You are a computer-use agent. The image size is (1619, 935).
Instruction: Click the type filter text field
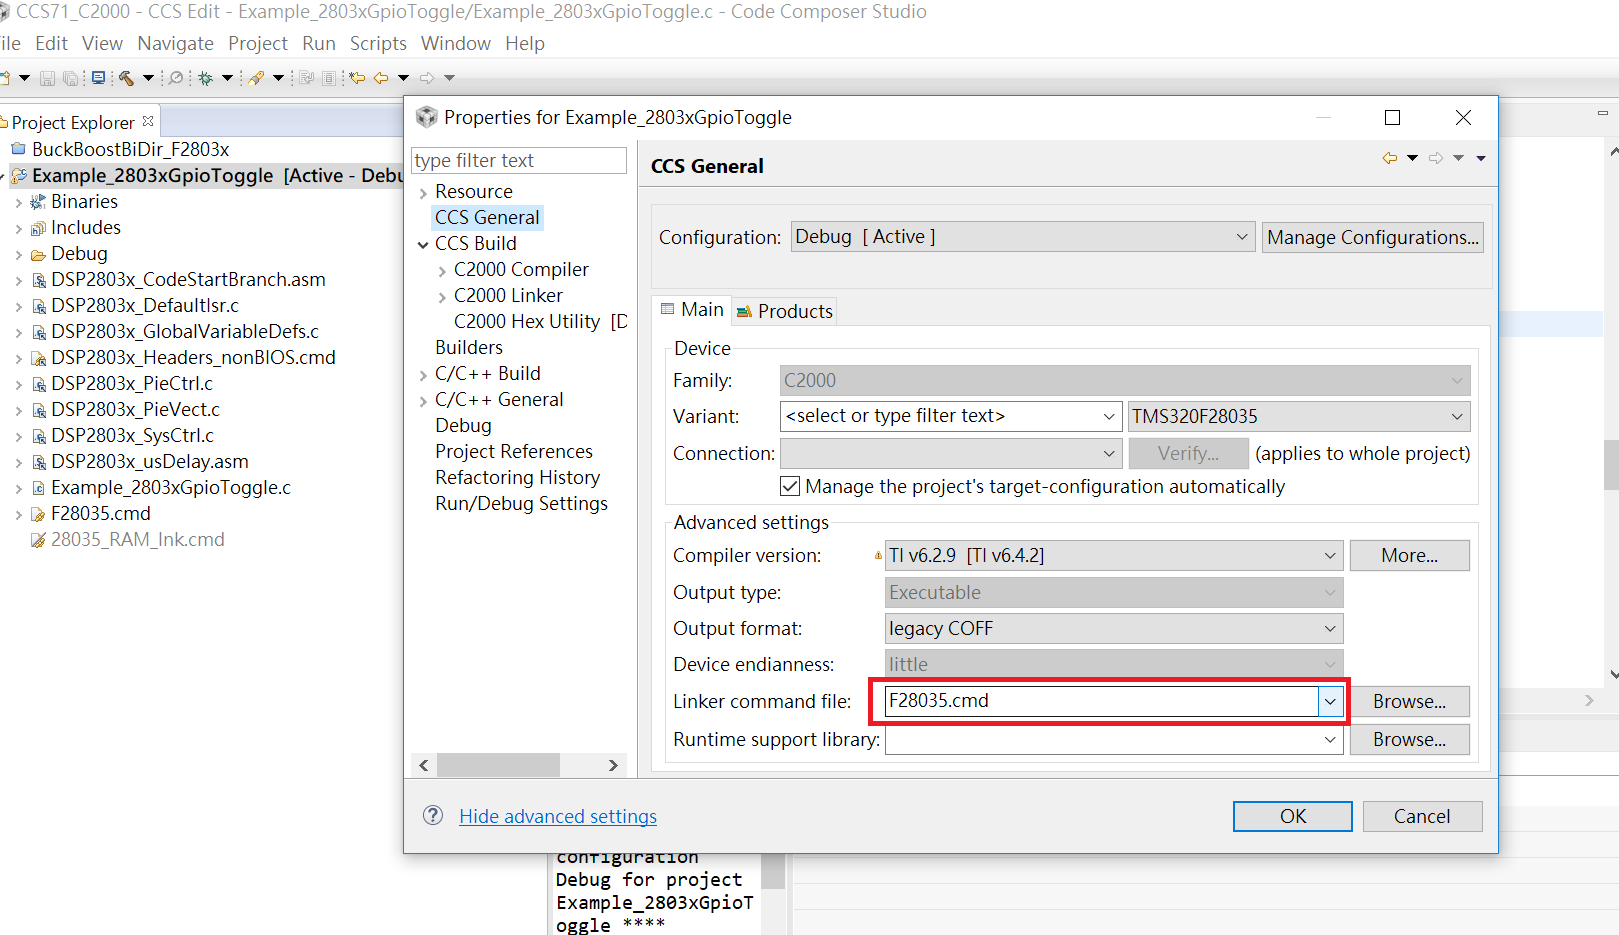pyautogui.click(x=518, y=161)
